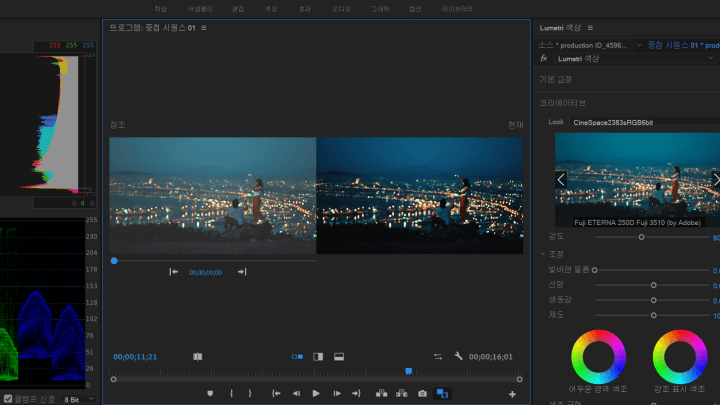Open Lumetri 색상 effect dropdown
Screen dimensions: 720x405
(636, 58)
